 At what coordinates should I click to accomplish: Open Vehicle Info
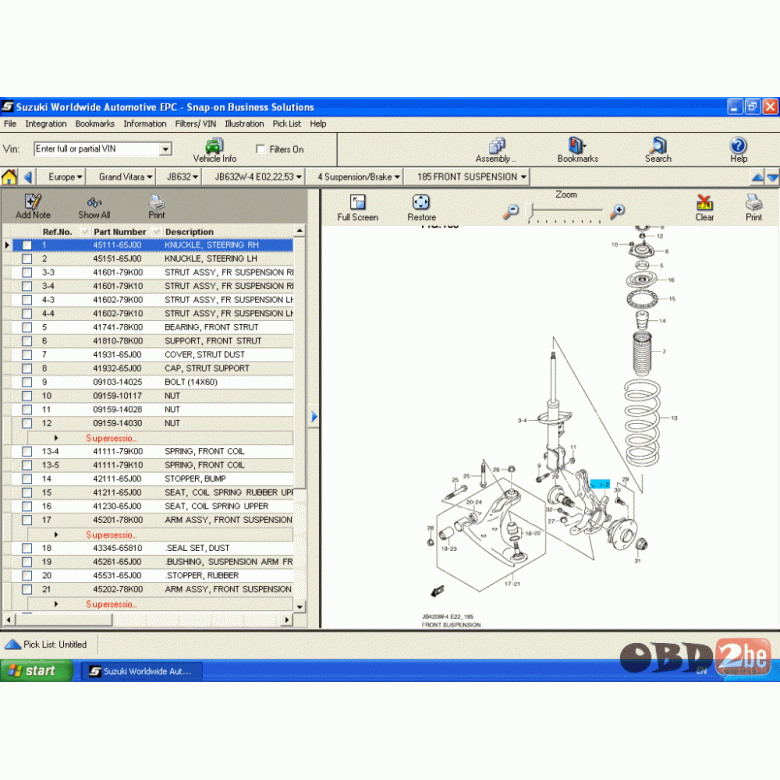[214, 151]
